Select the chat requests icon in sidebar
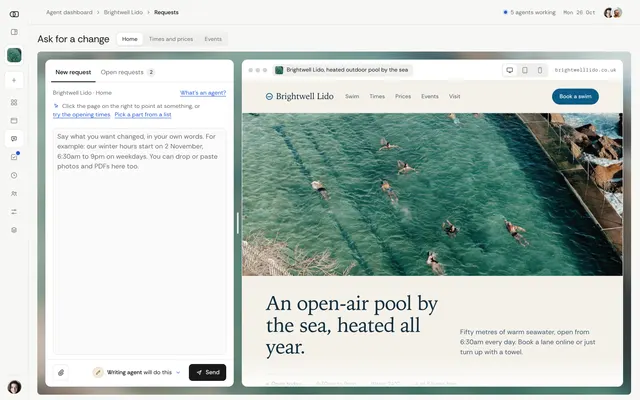The width and height of the screenshot is (640, 400). click(14, 139)
